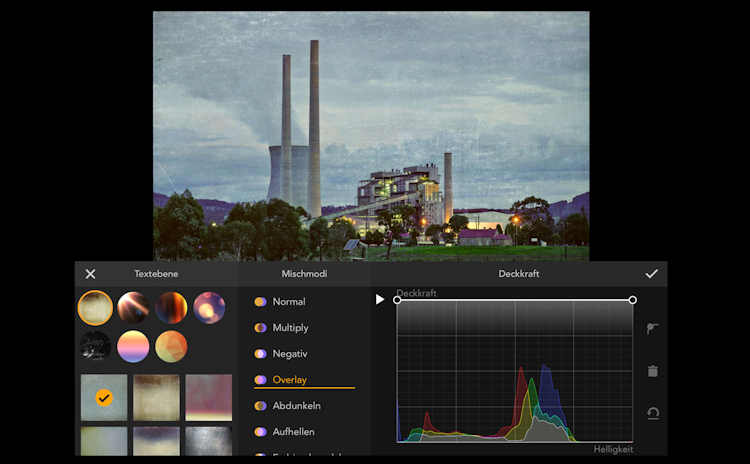This screenshot has height=464, width=750.
Task: Confirm changes with the checkmark icon
Action: (652, 274)
